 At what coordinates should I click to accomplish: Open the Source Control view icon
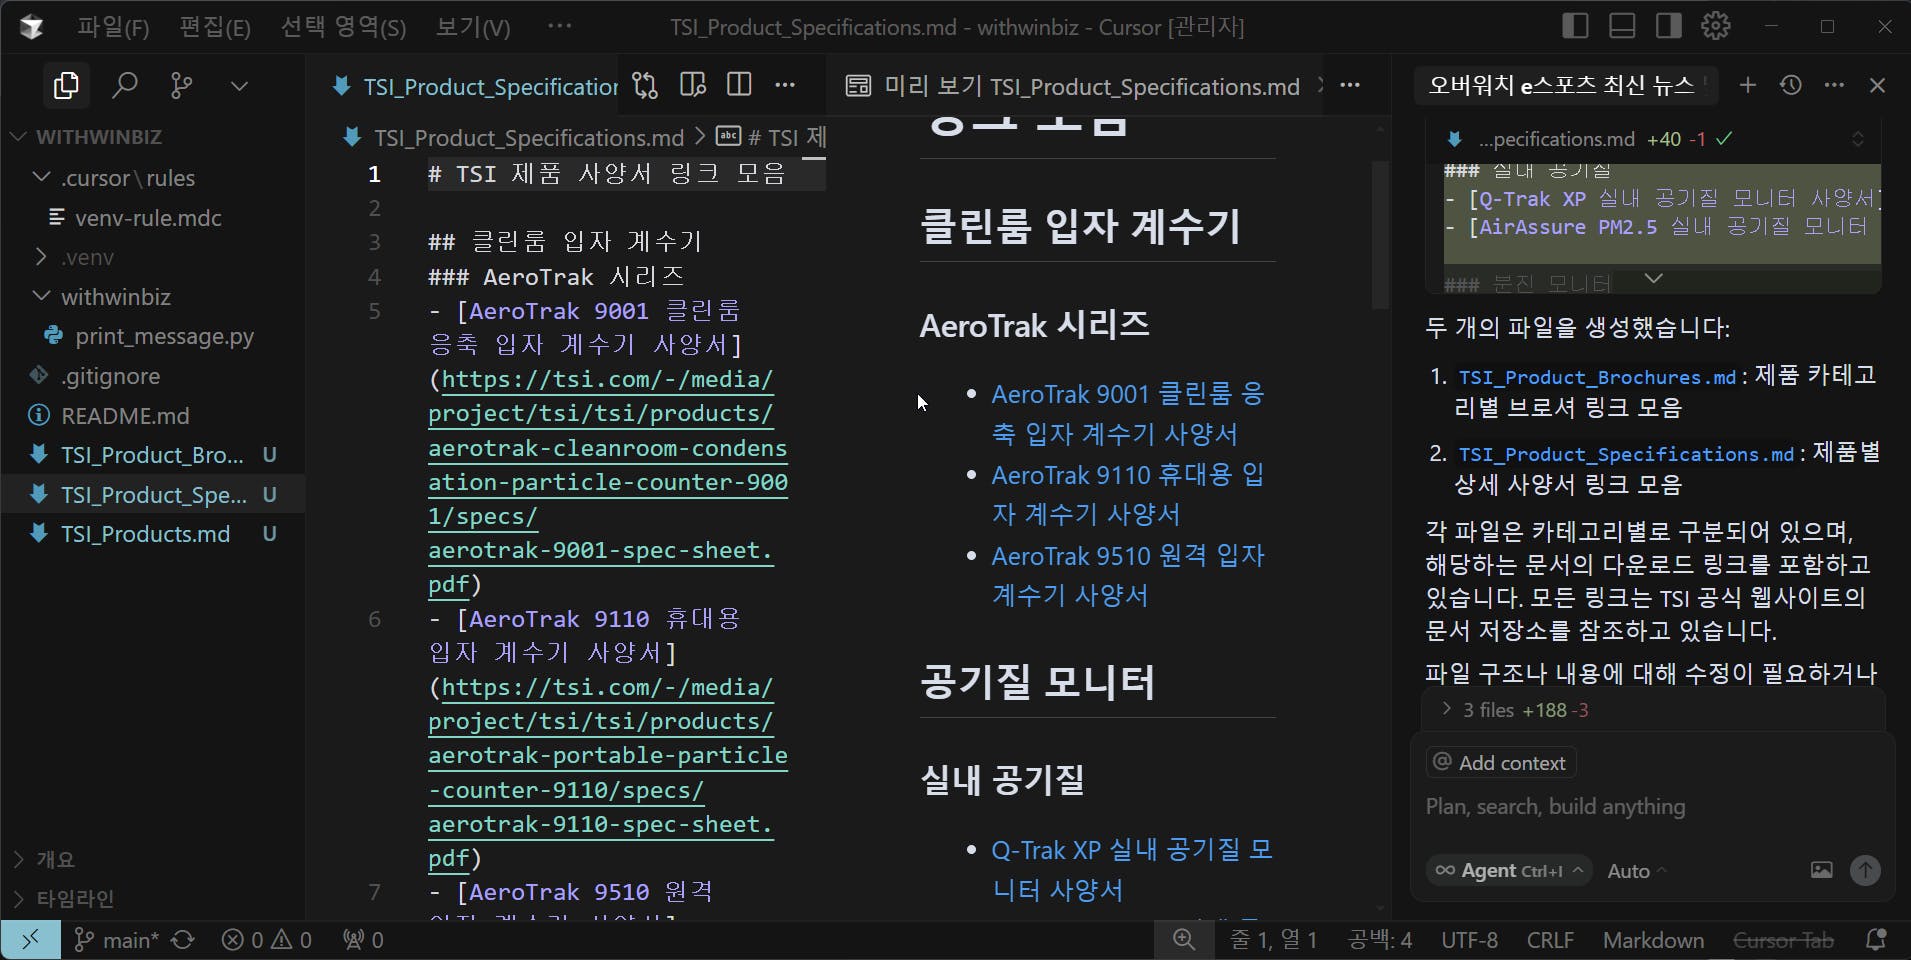pyautogui.click(x=182, y=86)
